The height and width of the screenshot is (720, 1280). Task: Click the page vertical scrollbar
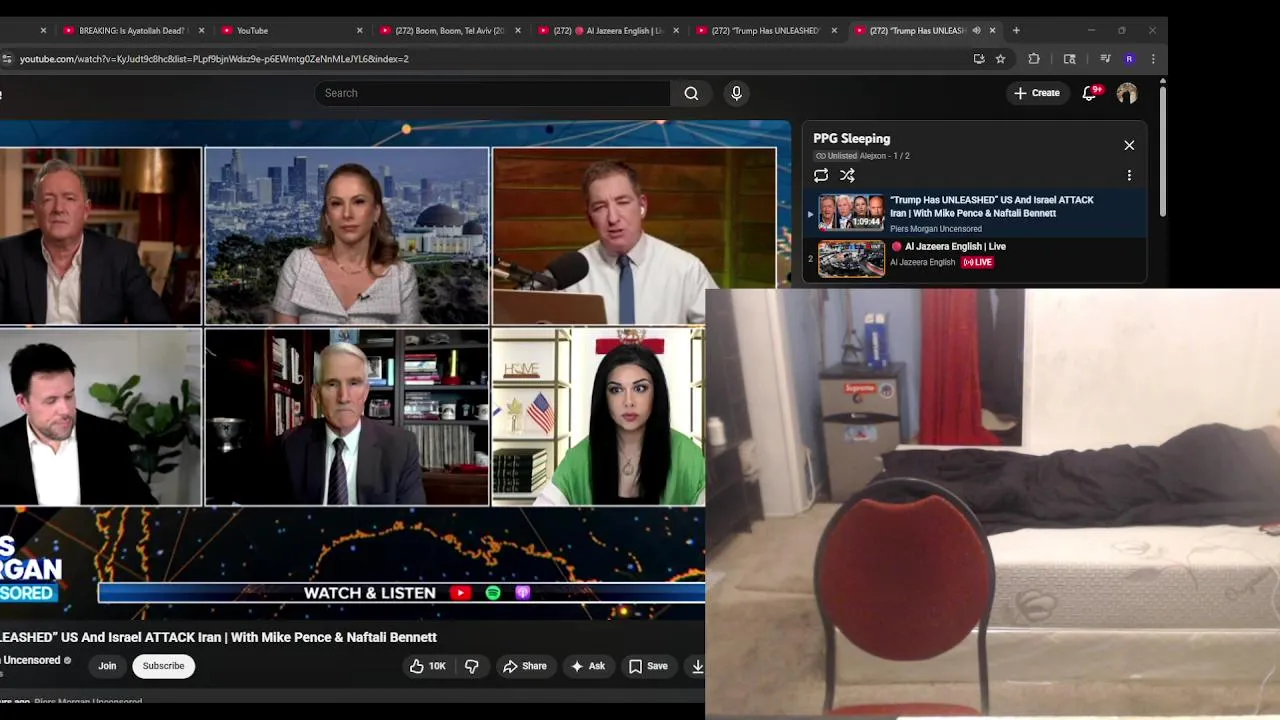pyautogui.click(x=1163, y=150)
